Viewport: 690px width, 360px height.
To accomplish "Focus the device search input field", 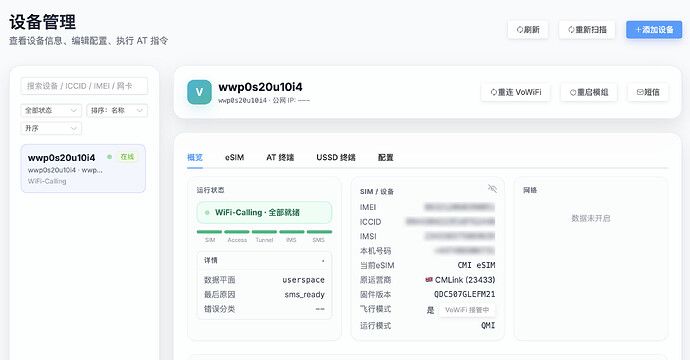I will tap(84, 86).
